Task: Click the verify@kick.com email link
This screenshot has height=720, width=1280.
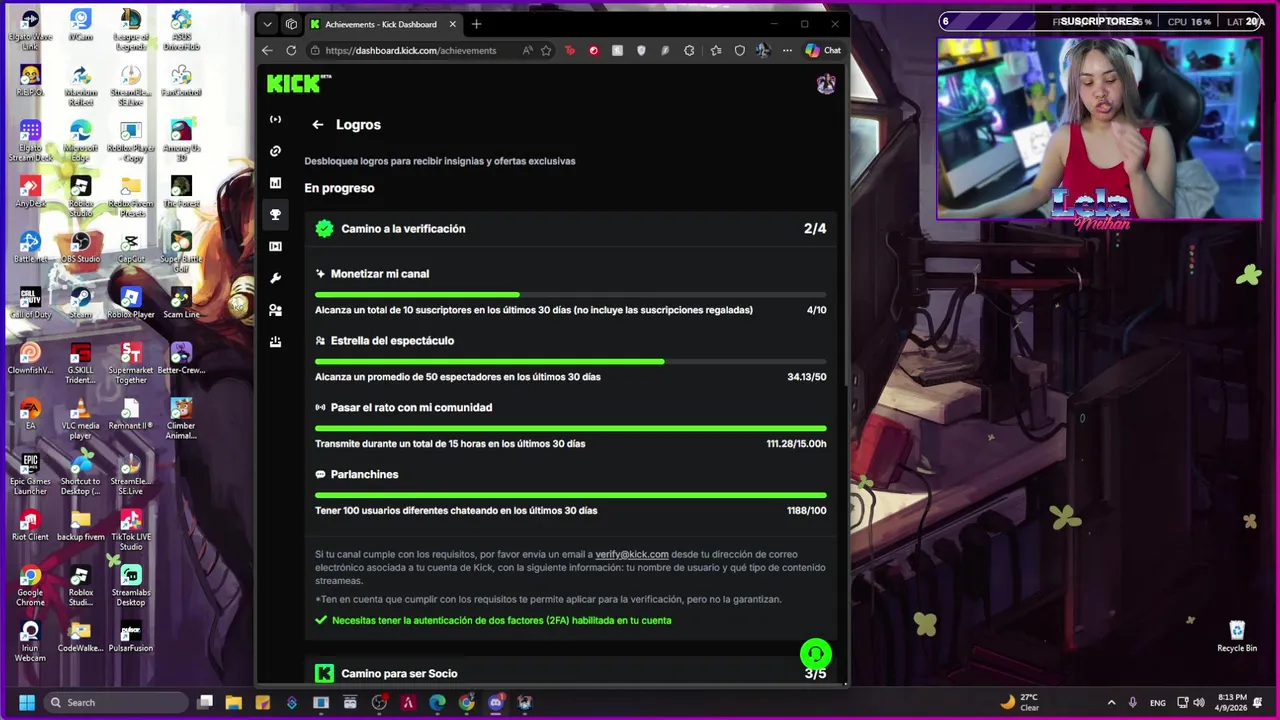Action: (632, 554)
